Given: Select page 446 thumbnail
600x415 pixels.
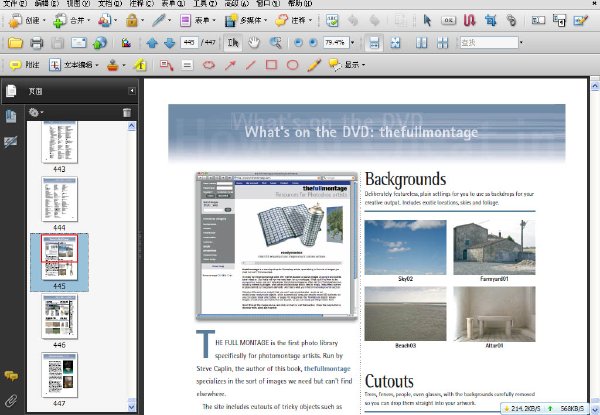Looking at the screenshot, I should (59, 316).
